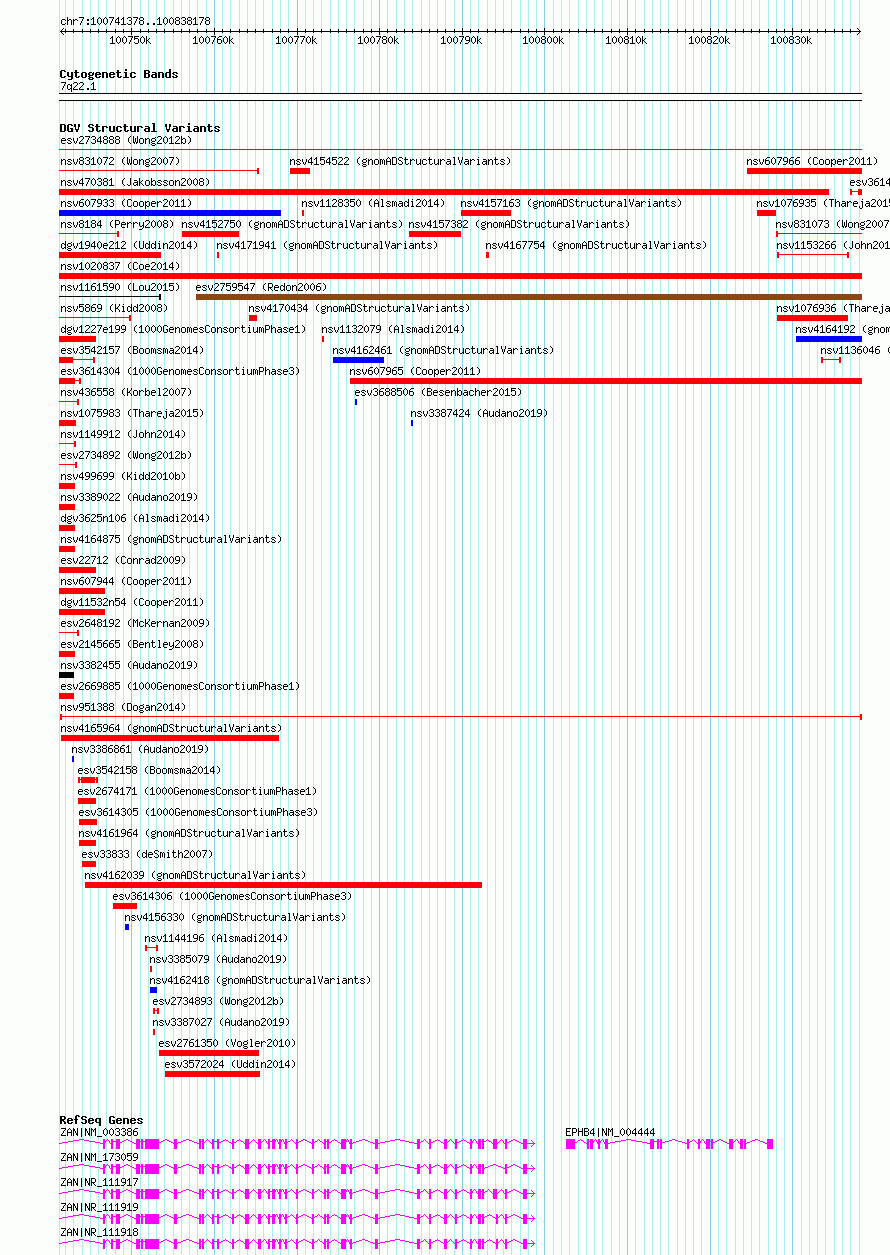Select esv3688506 (Besenbacher2015) label

[438, 393]
